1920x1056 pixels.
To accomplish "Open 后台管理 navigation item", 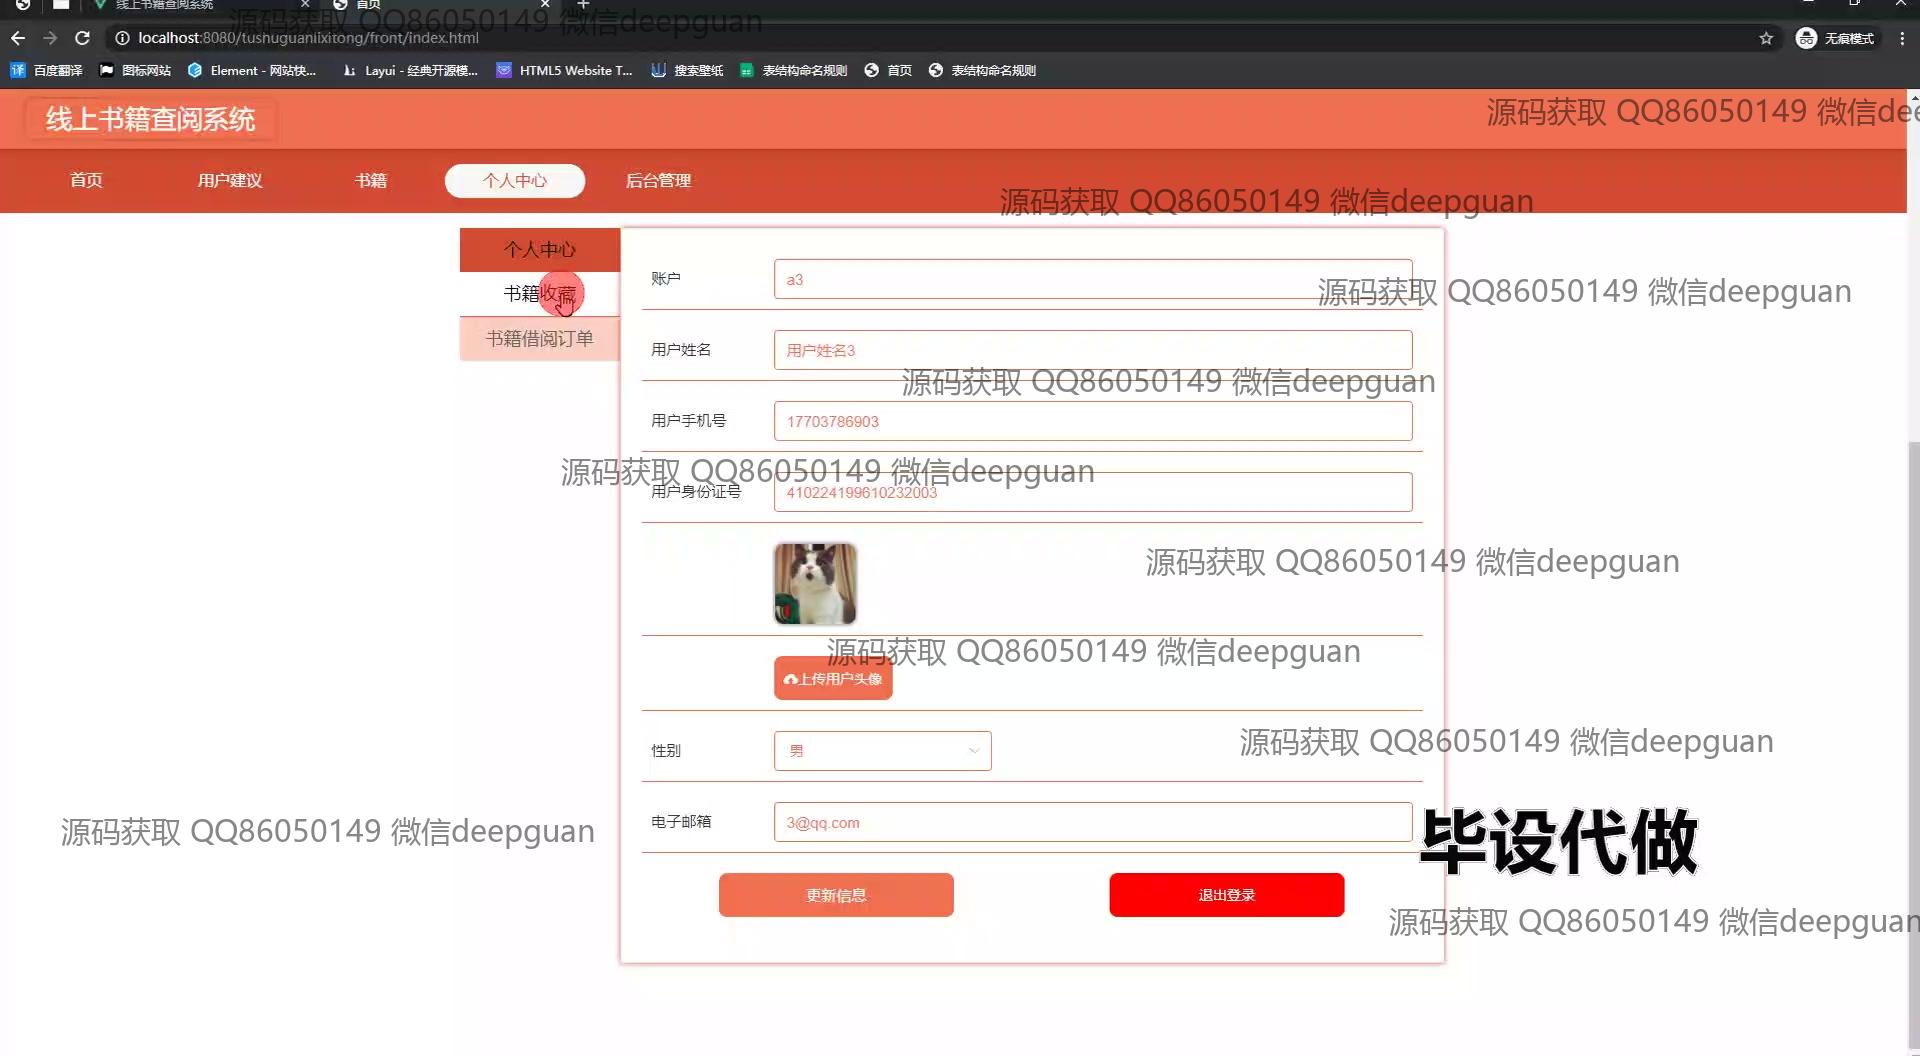I will coord(658,180).
